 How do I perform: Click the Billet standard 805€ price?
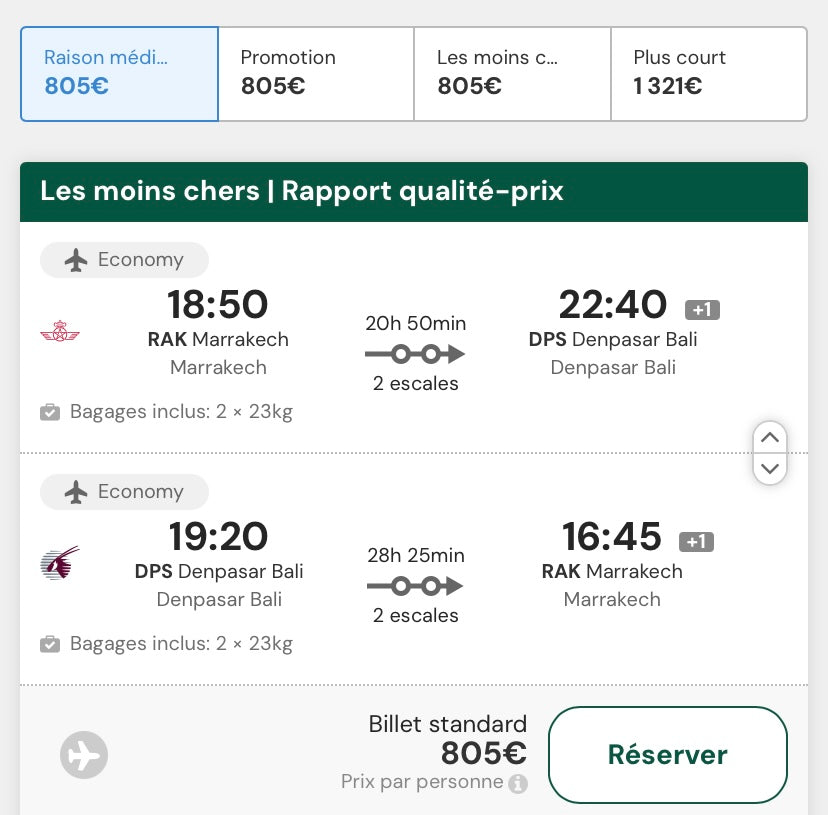click(x=483, y=753)
